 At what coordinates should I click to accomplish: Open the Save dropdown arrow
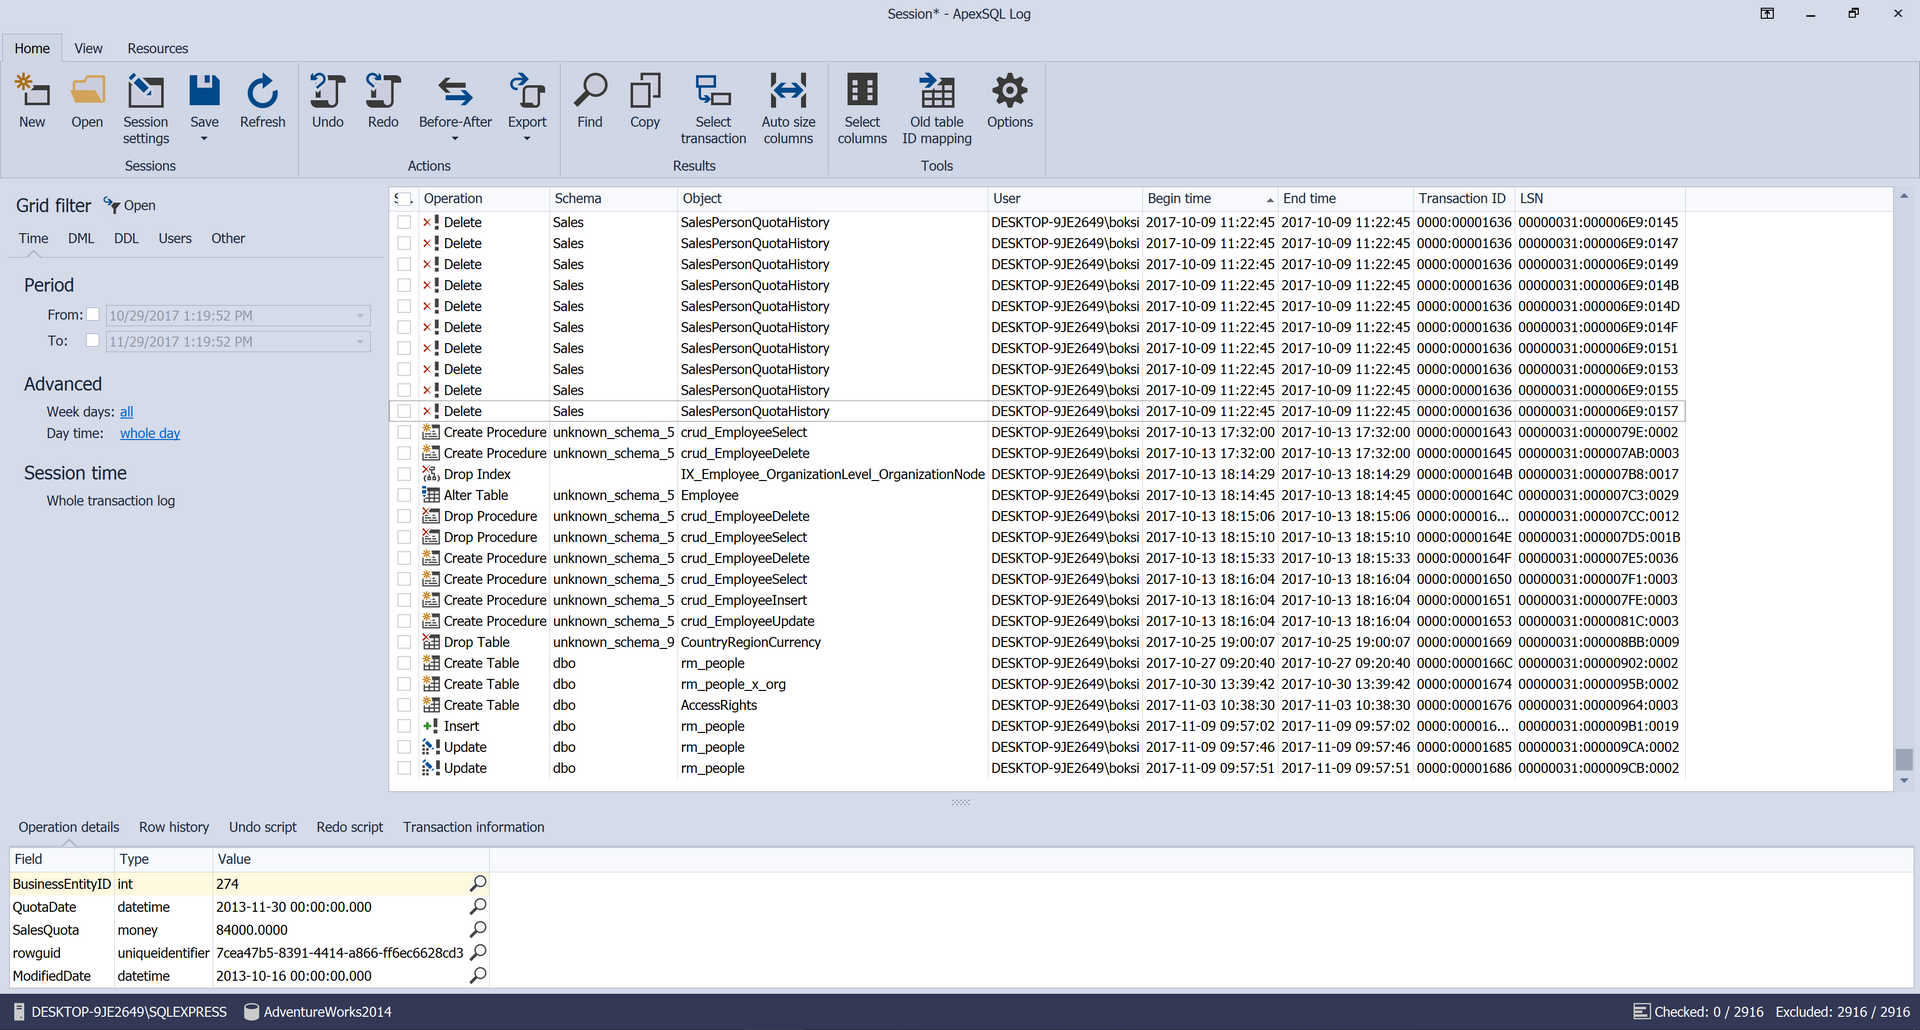[x=204, y=139]
